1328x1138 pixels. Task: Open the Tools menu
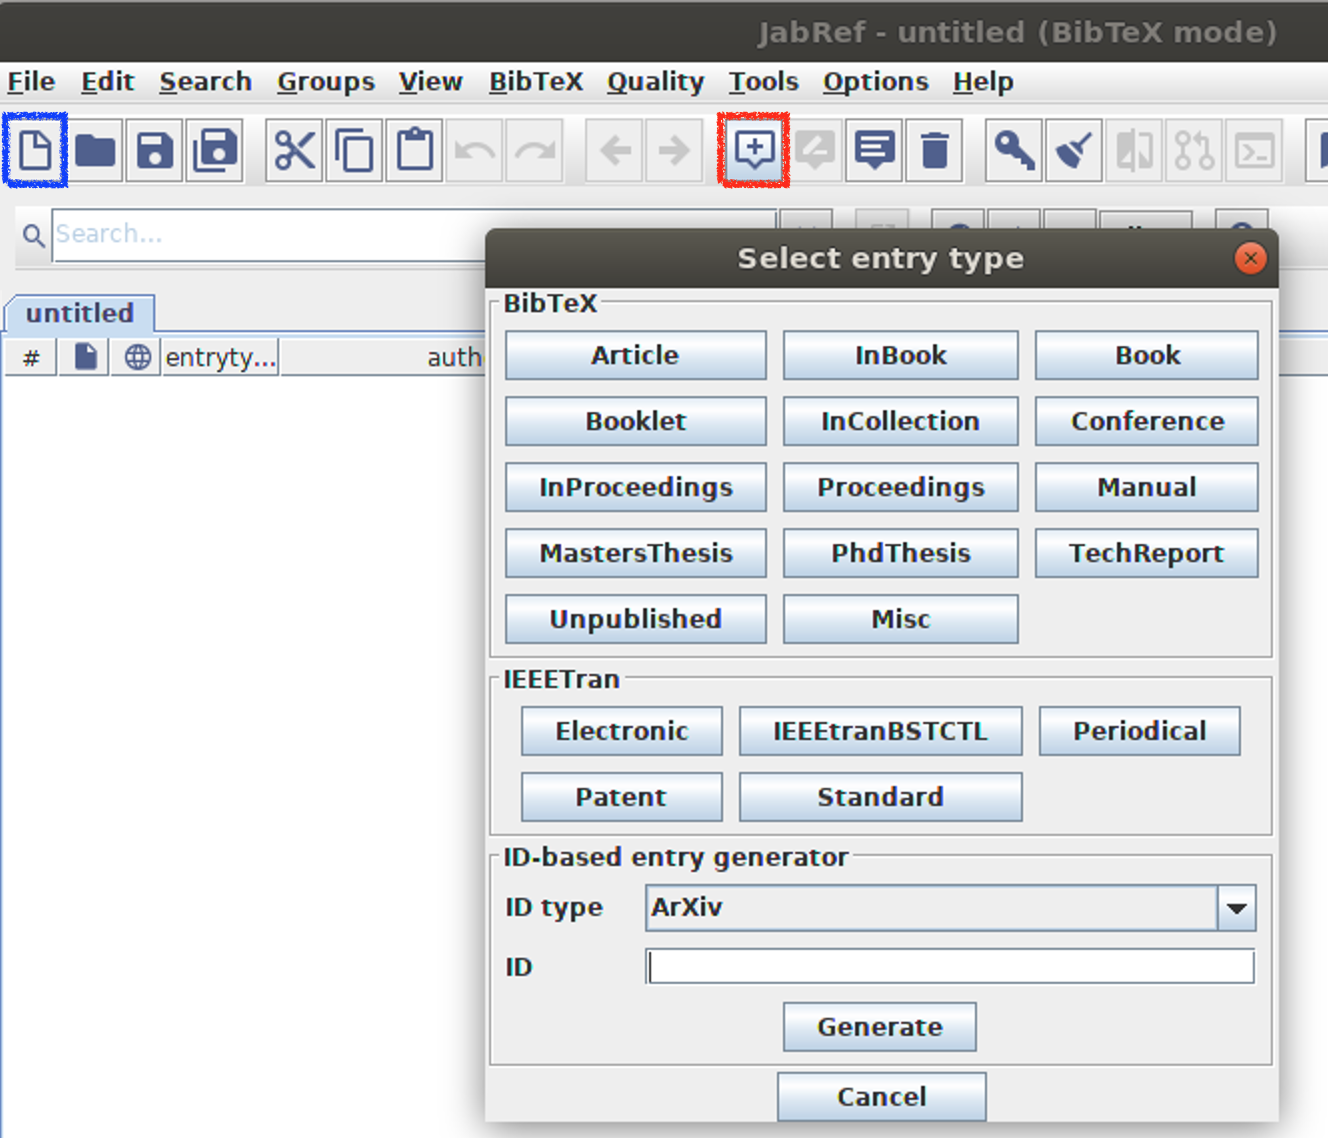[x=763, y=81]
